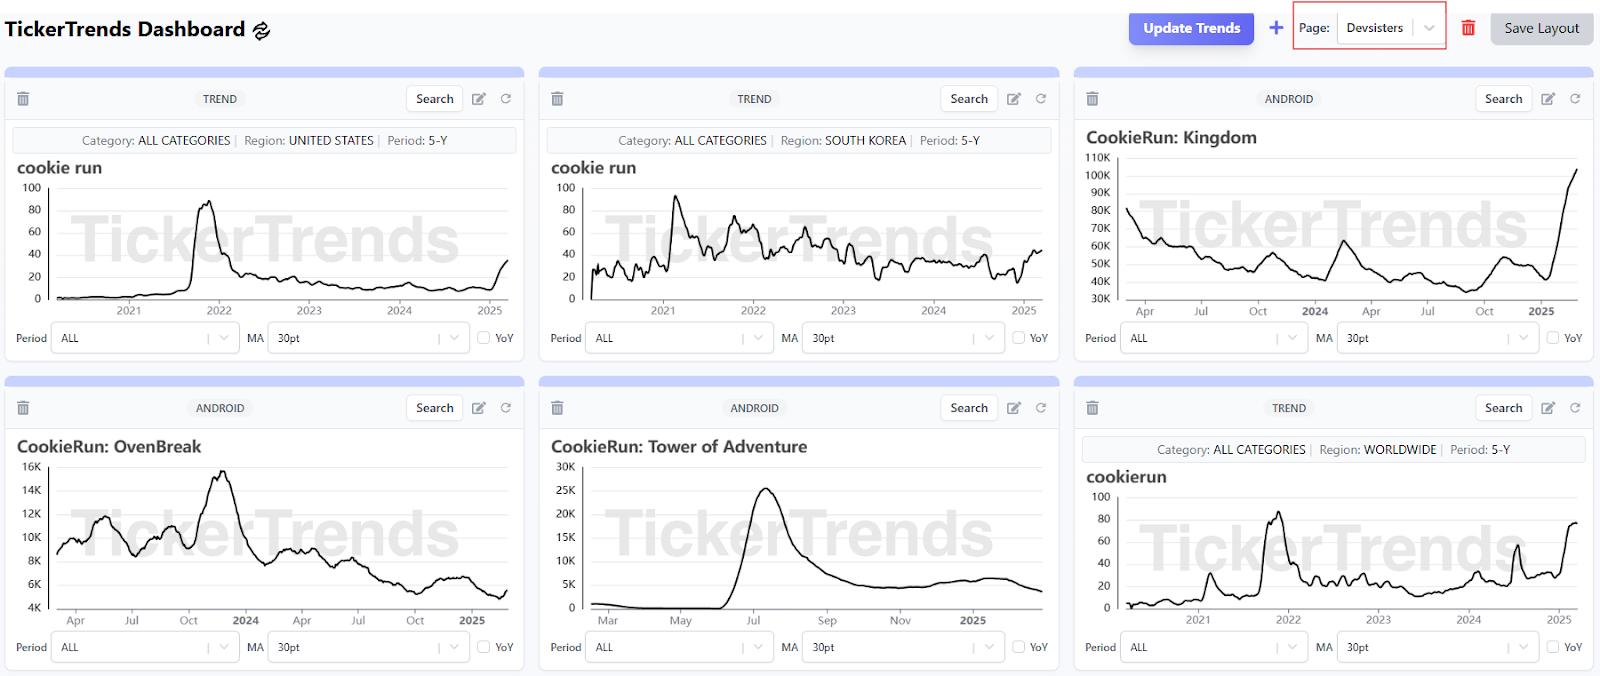
Task: Open the Page dropdown showing Devsisters
Action: tap(1390, 28)
